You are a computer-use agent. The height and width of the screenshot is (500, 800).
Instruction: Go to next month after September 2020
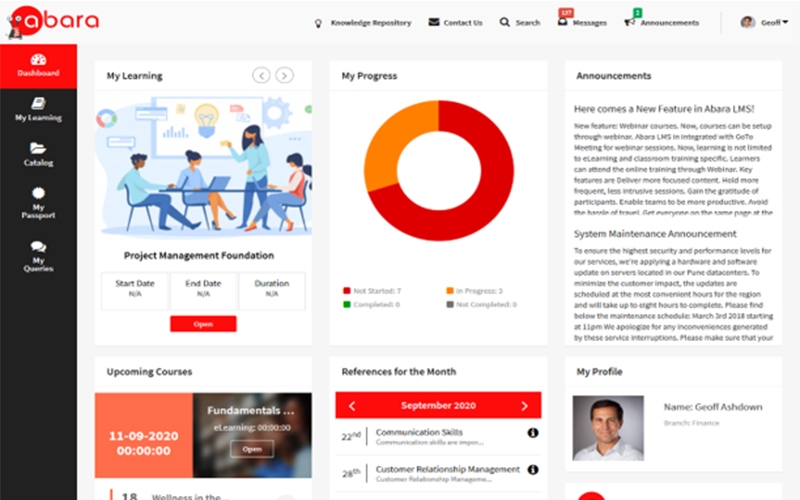coord(524,406)
